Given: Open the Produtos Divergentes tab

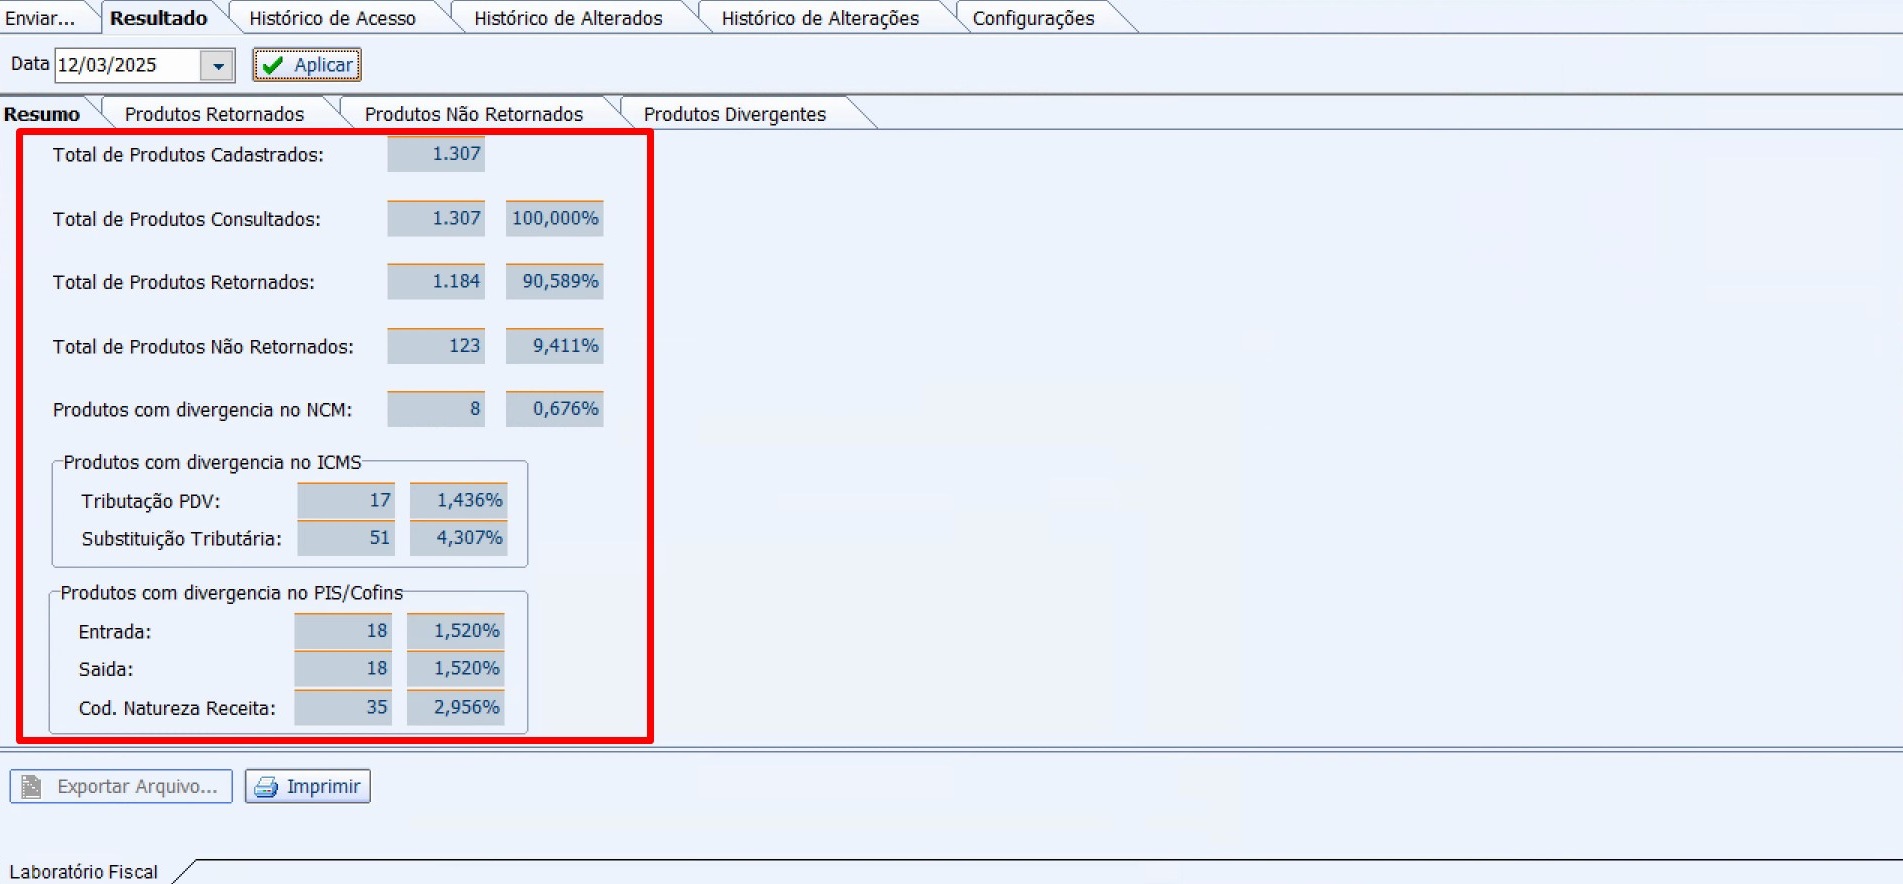Looking at the screenshot, I should pyautogui.click(x=734, y=114).
